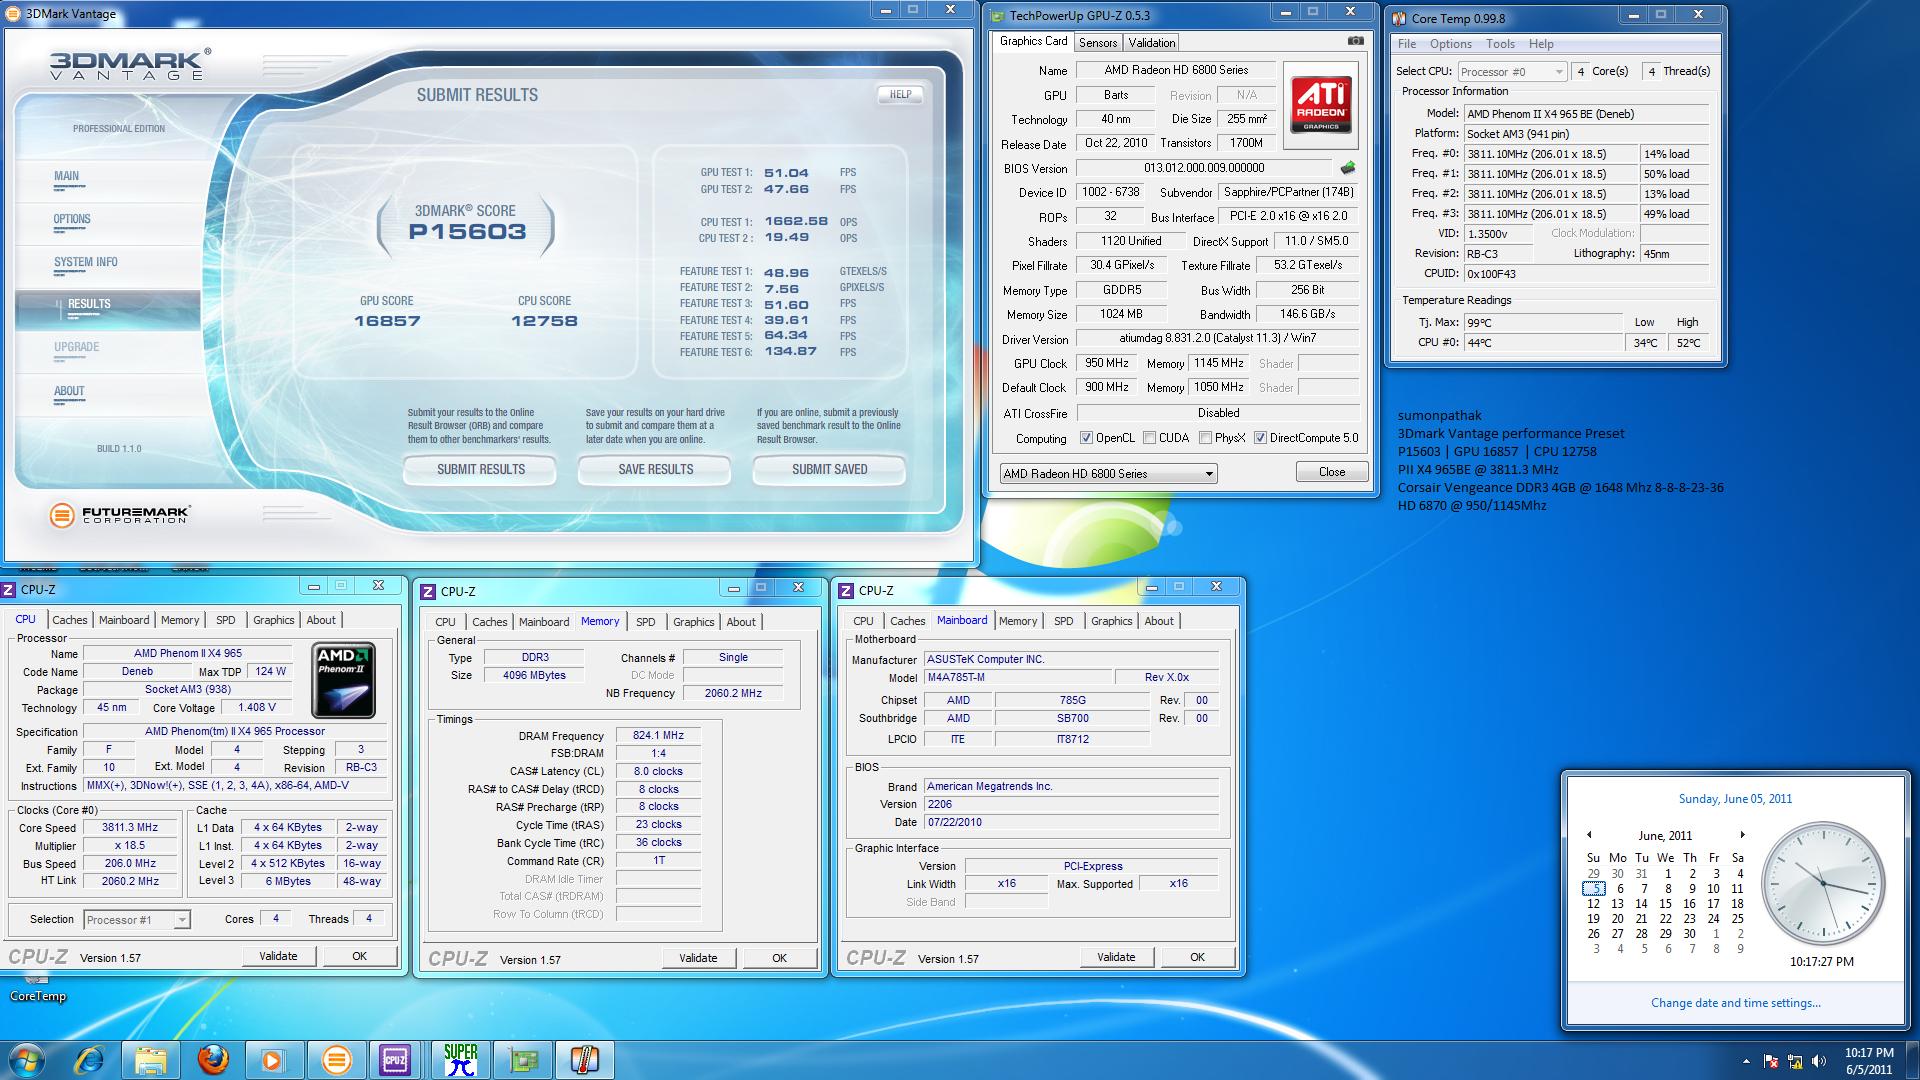Show hidden tray icons arrow
1920x1080 pixels.
pyautogui.click(x=1747, y=1062)
